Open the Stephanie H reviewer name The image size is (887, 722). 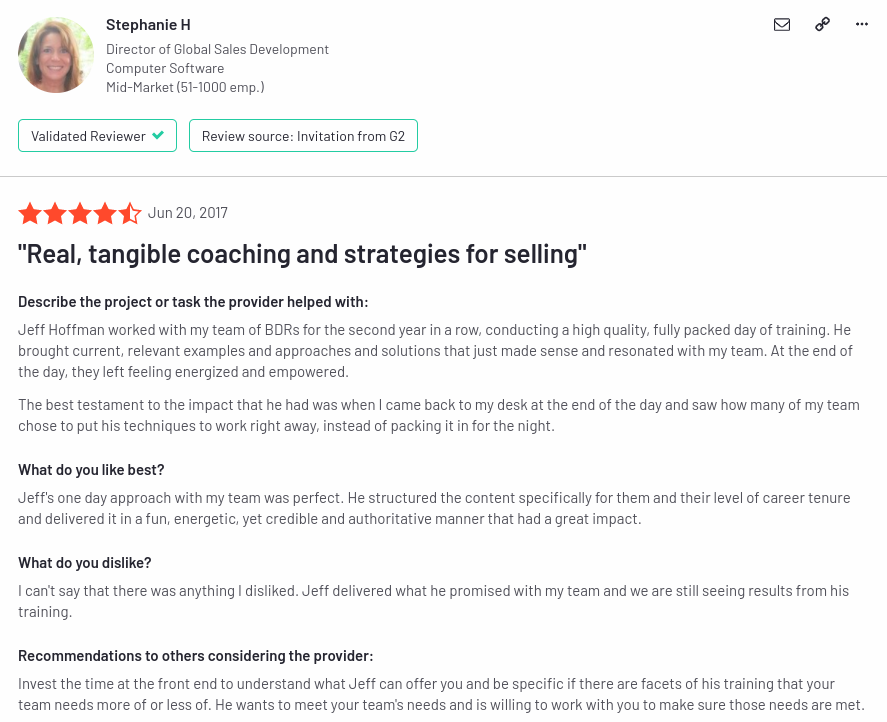148,25
